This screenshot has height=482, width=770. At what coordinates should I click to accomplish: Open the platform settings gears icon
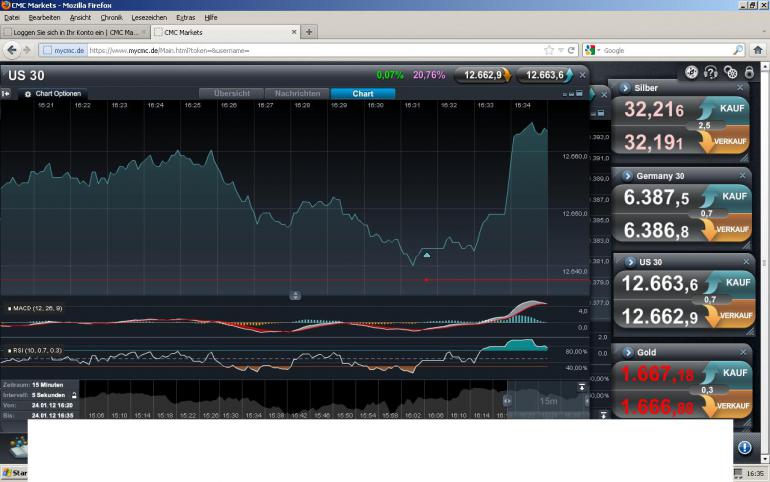click(731, 73)
